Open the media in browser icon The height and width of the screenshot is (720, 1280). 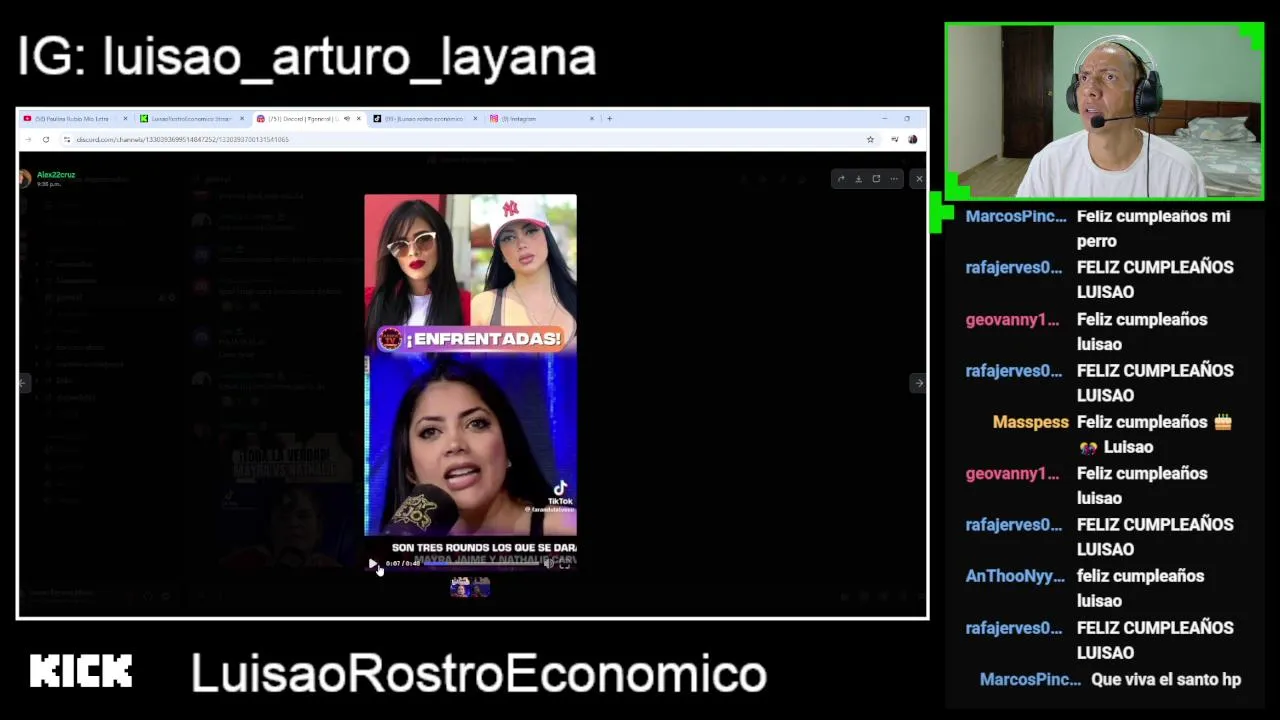876,179
